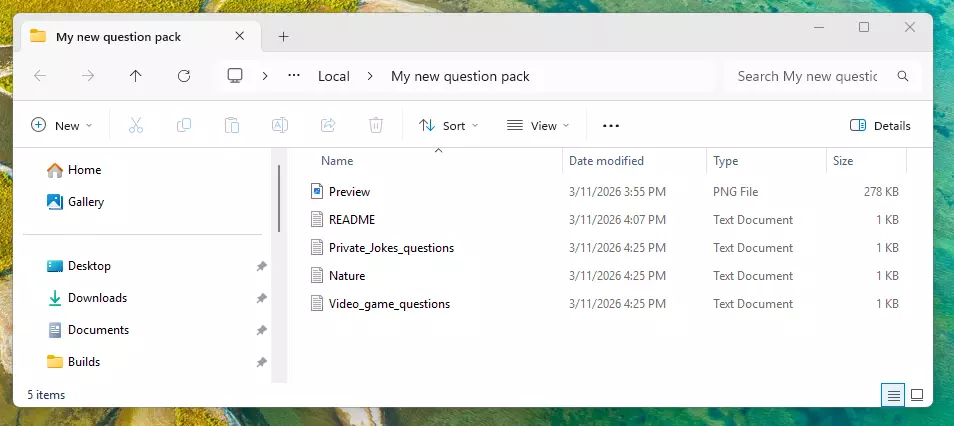Go forward with the right arrow

pos(88,76)
